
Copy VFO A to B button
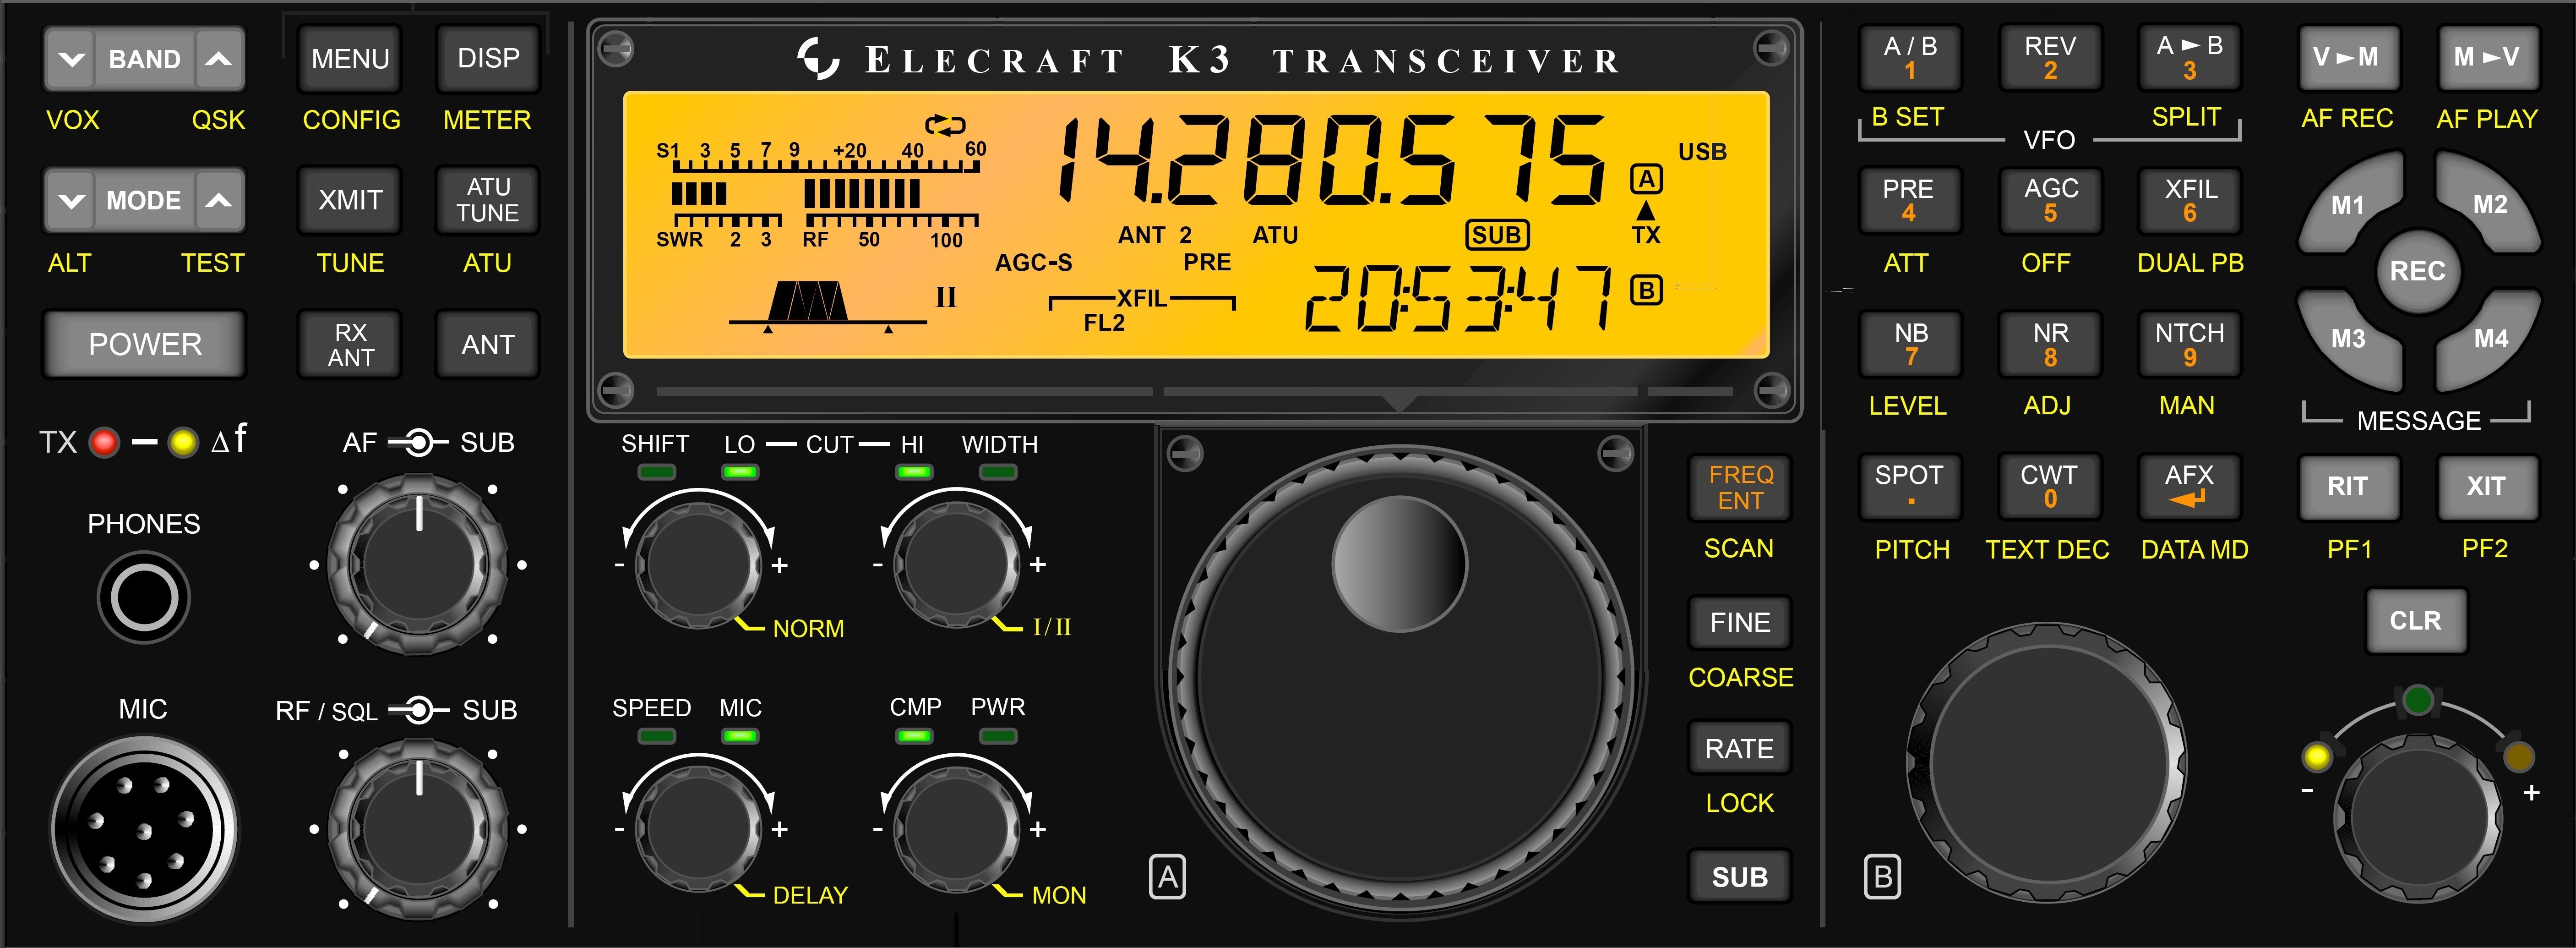(2189, 58)
